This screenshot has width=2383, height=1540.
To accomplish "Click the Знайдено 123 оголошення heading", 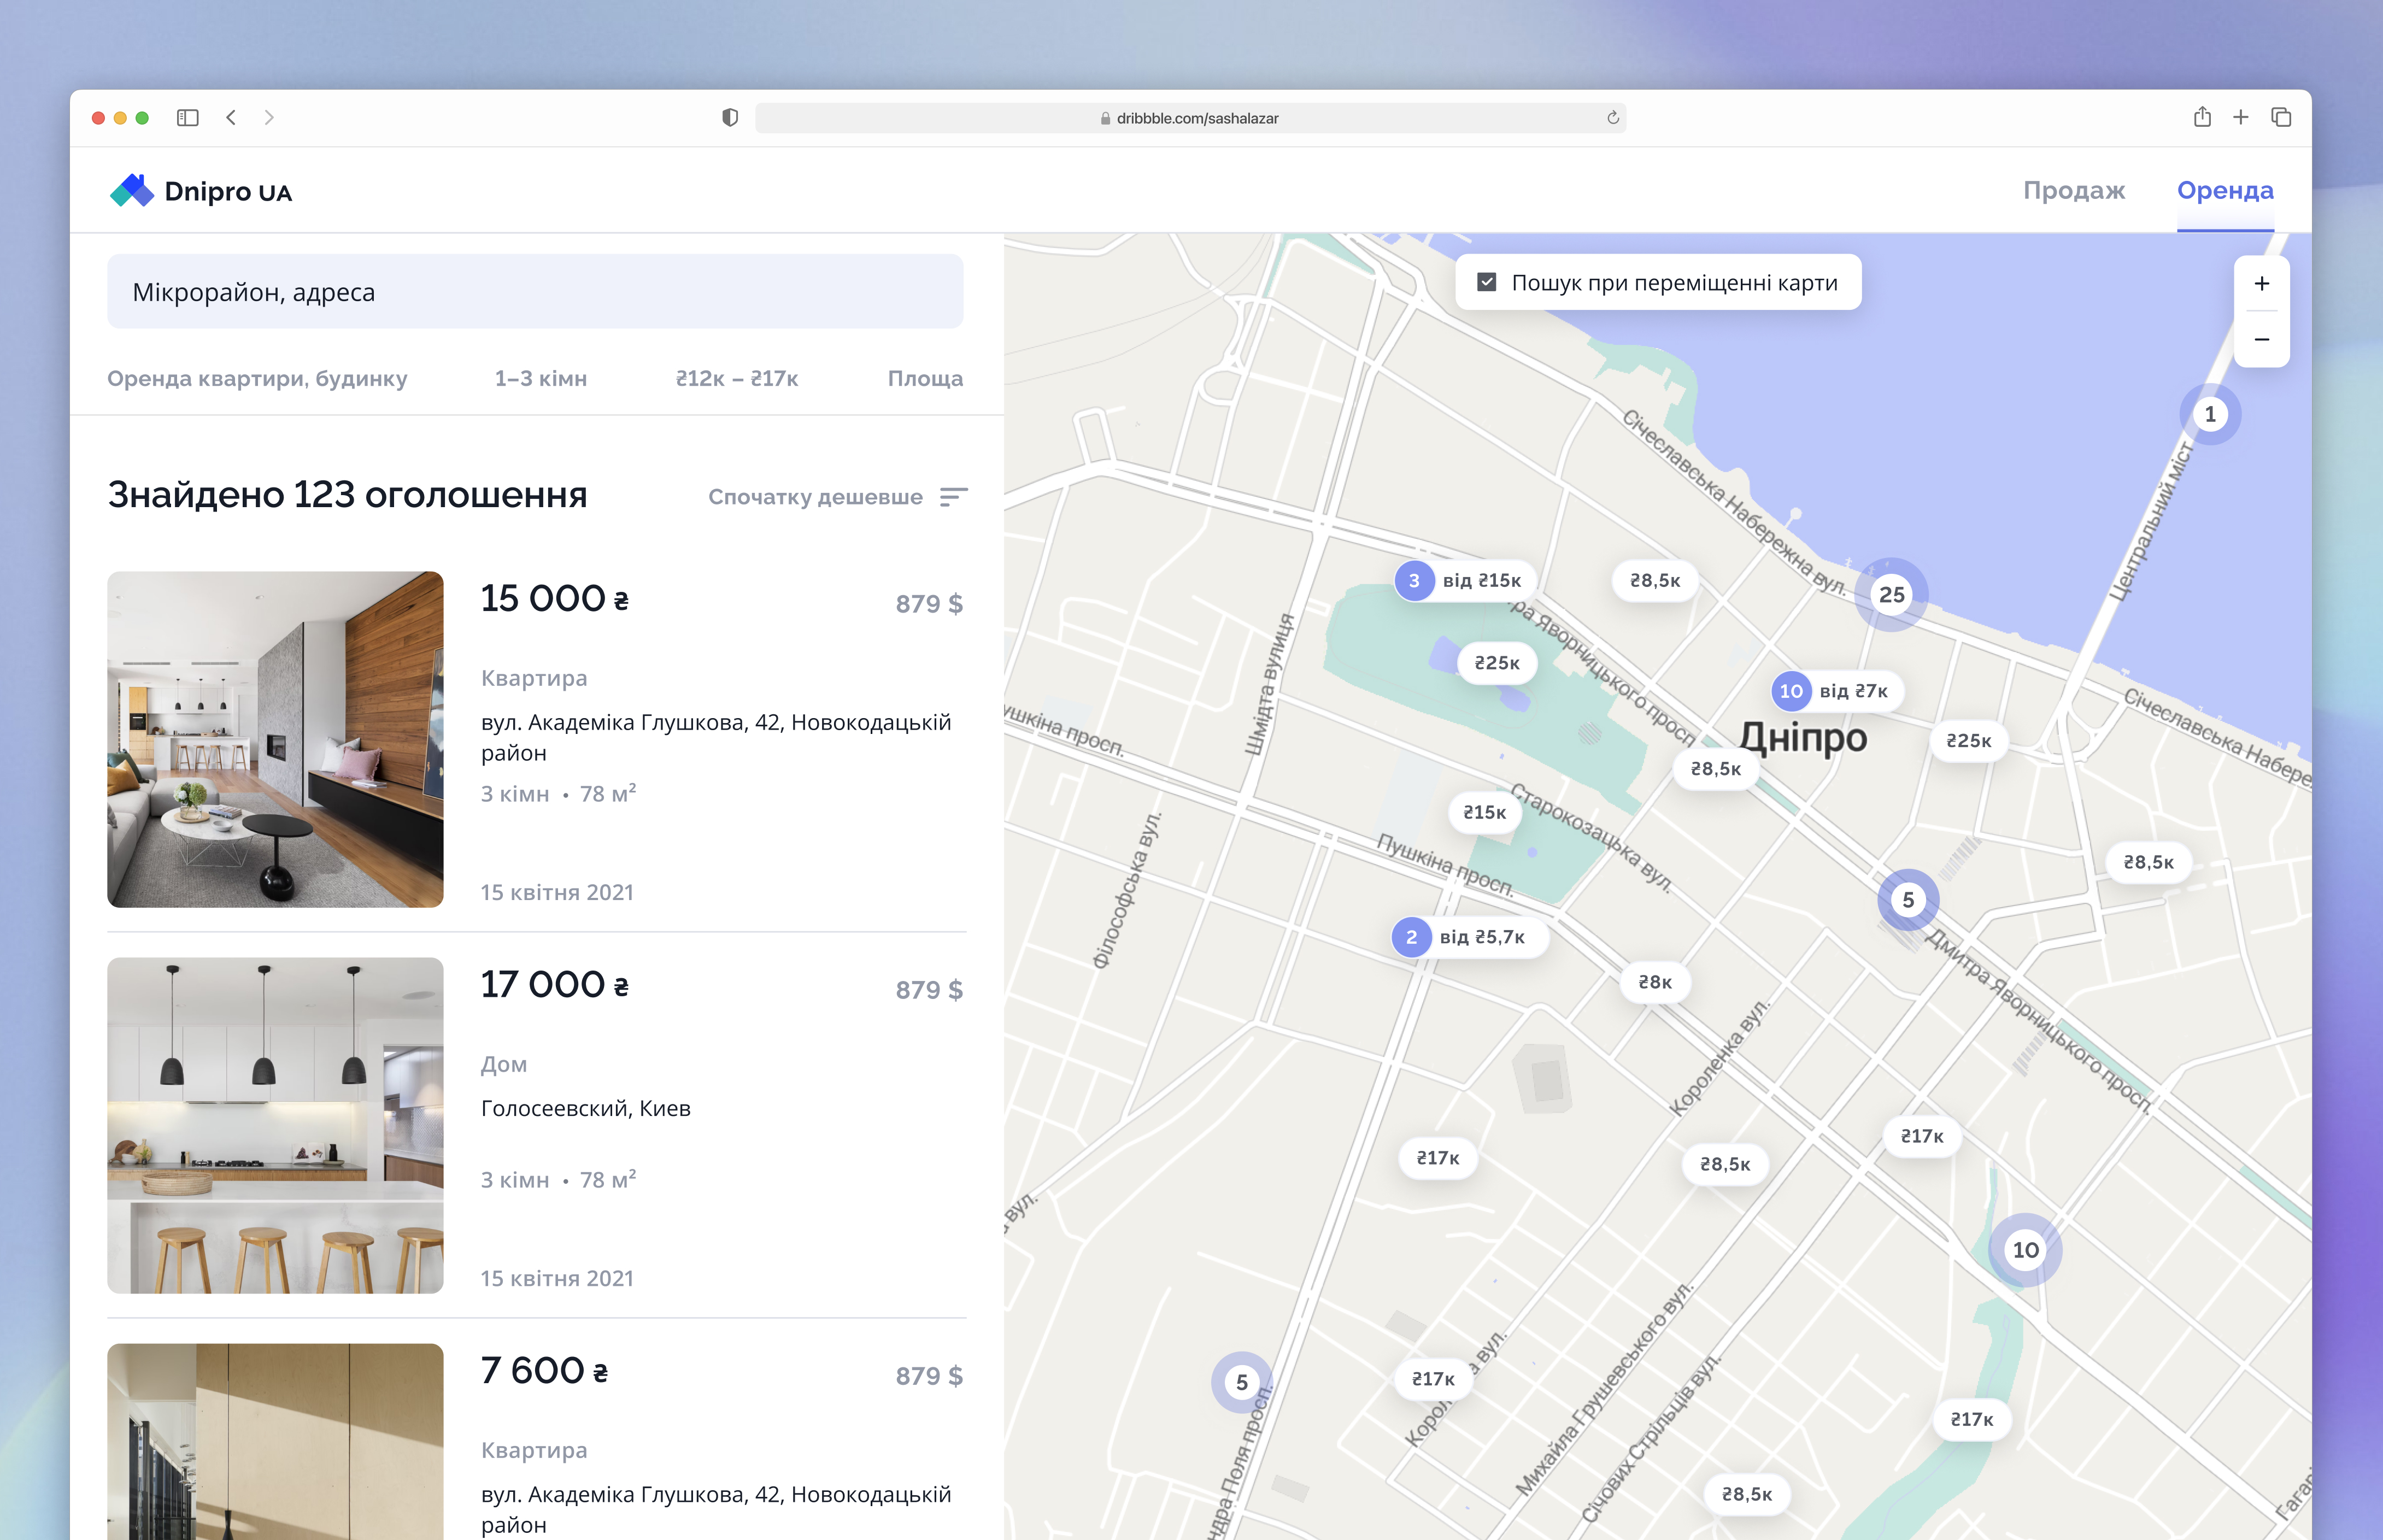I will tap(347, 495).
